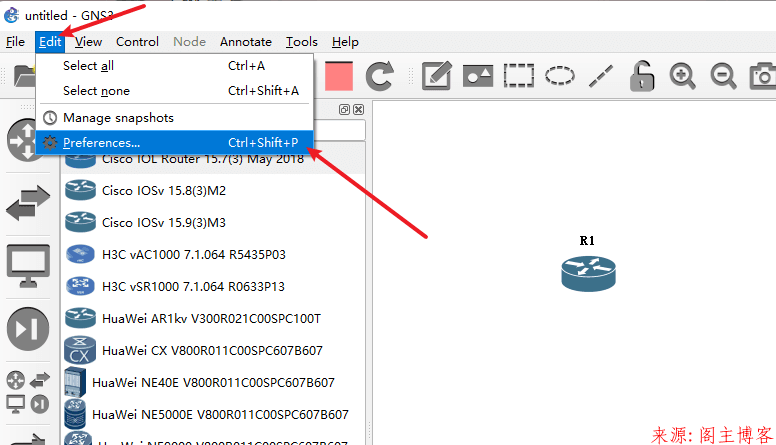Select HuaWei NE40E V800R011C00SPC607B607

213,383
